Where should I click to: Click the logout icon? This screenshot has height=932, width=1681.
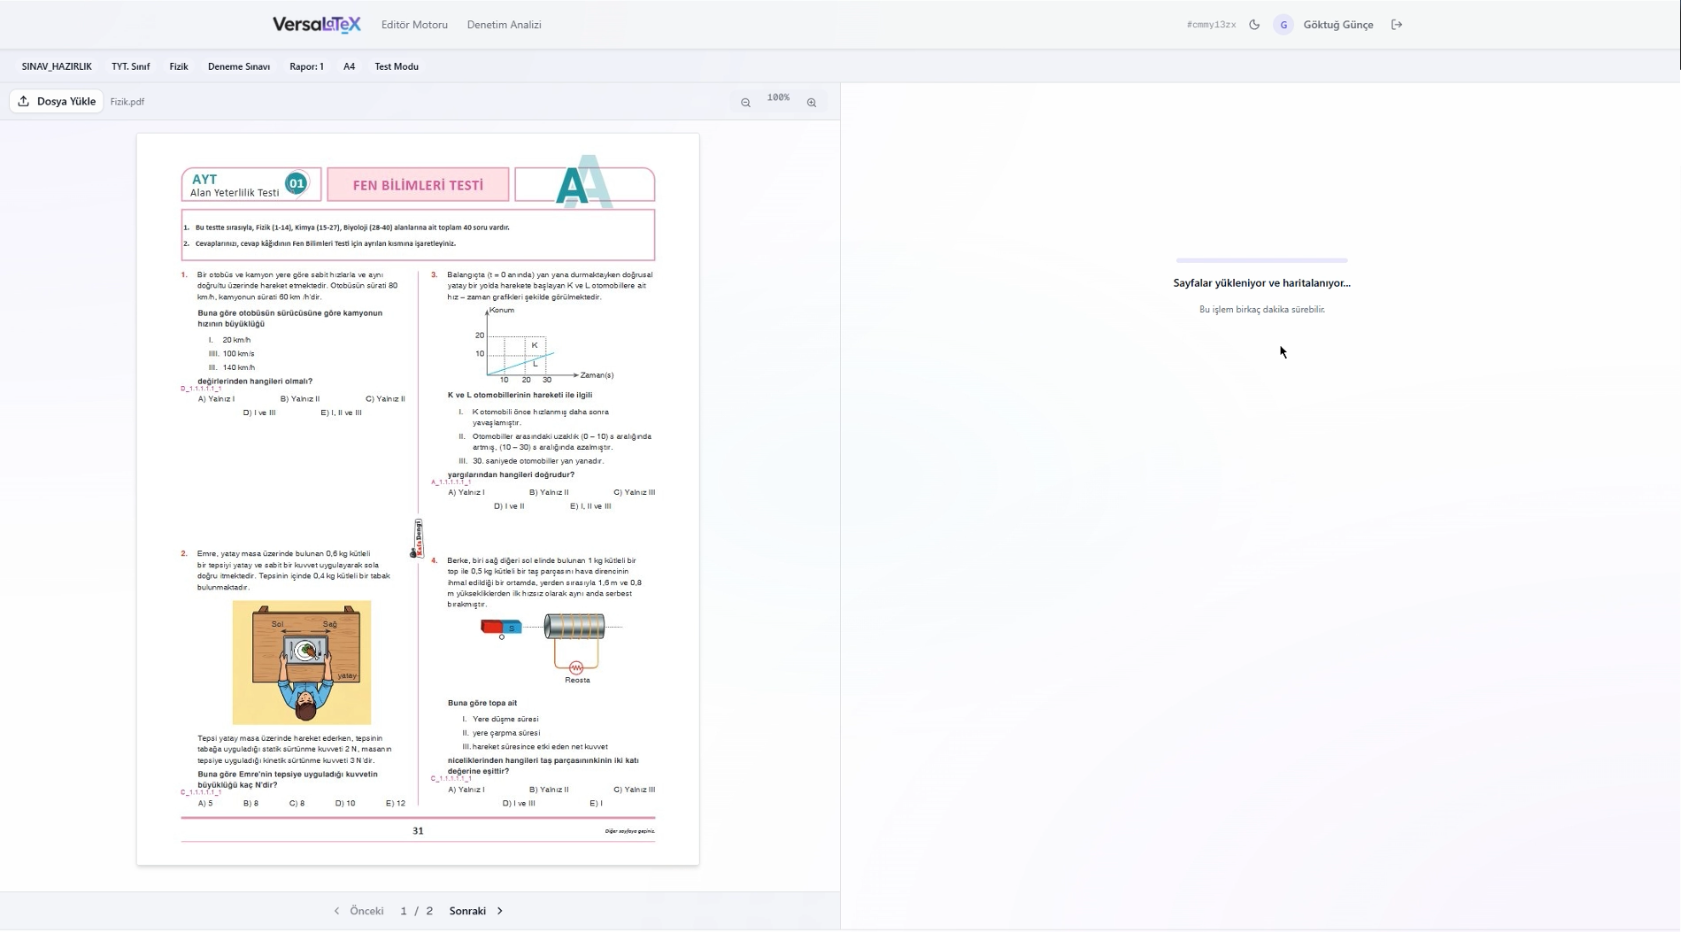coord(1397,25)
